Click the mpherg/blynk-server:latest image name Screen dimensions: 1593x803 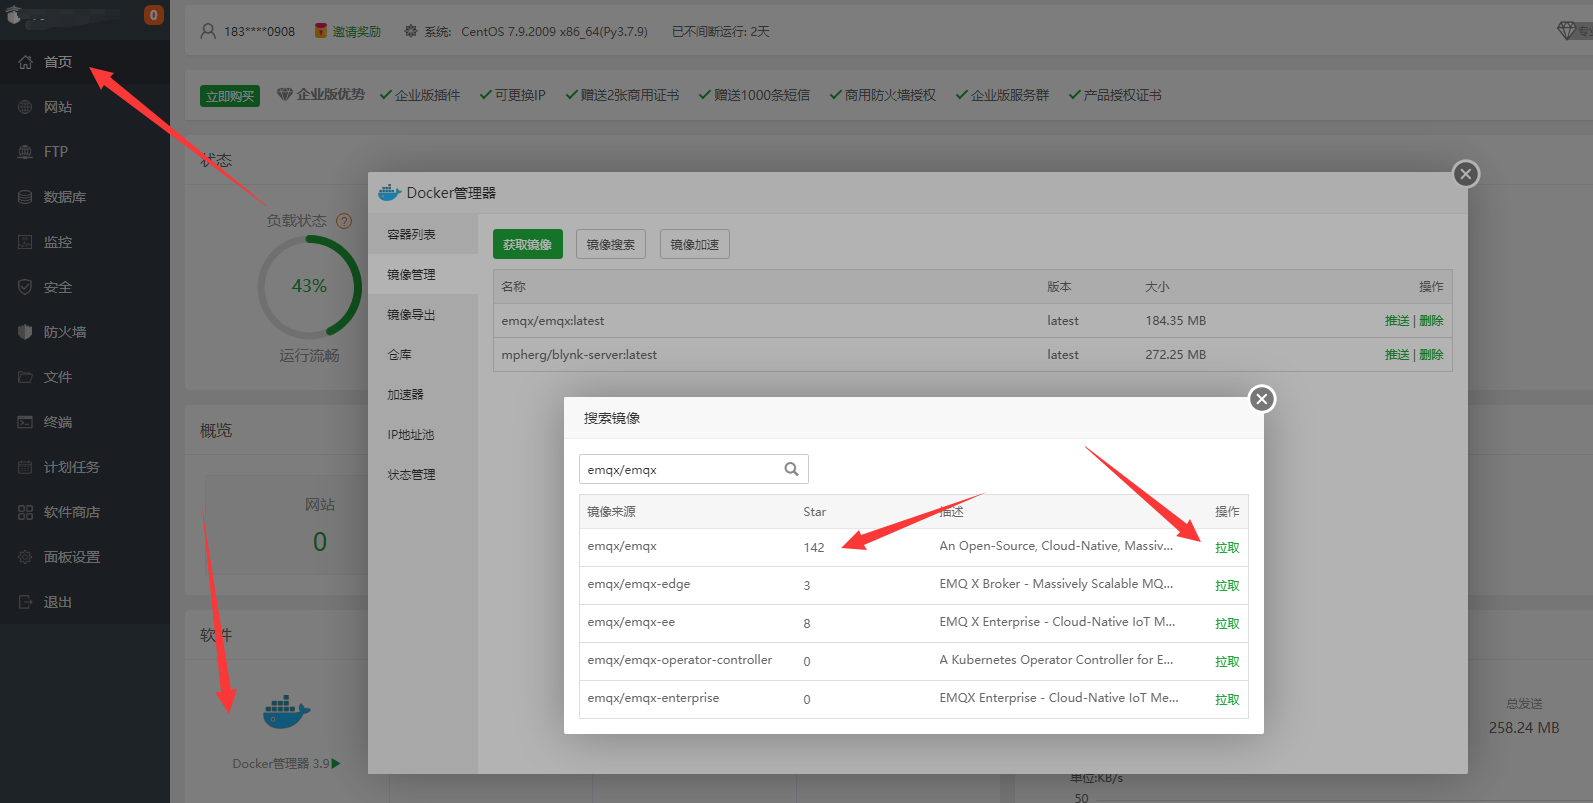[579, 355]
